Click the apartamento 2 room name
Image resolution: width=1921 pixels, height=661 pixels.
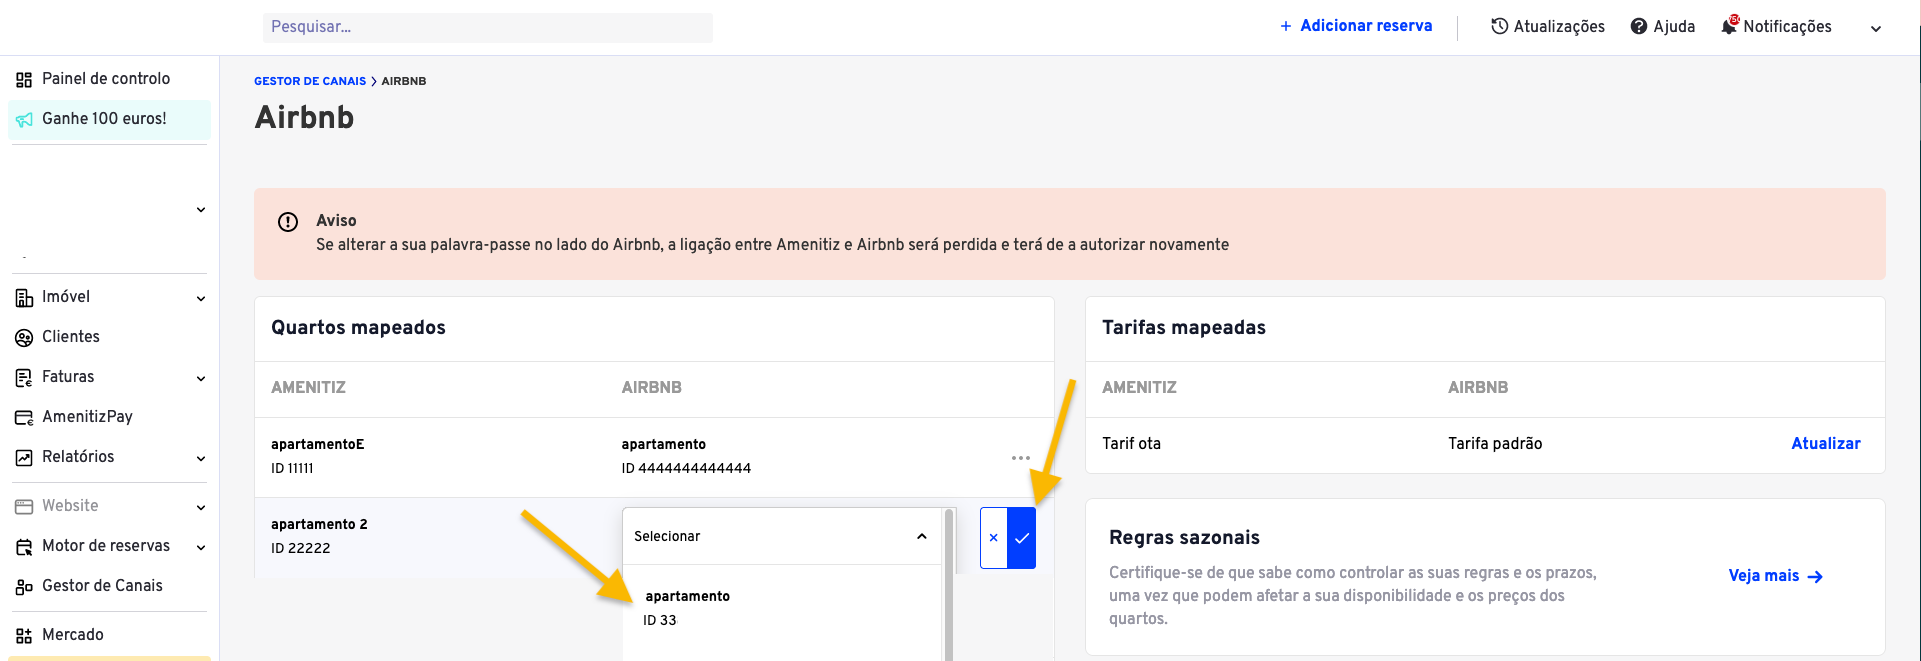tap(319, 525)
